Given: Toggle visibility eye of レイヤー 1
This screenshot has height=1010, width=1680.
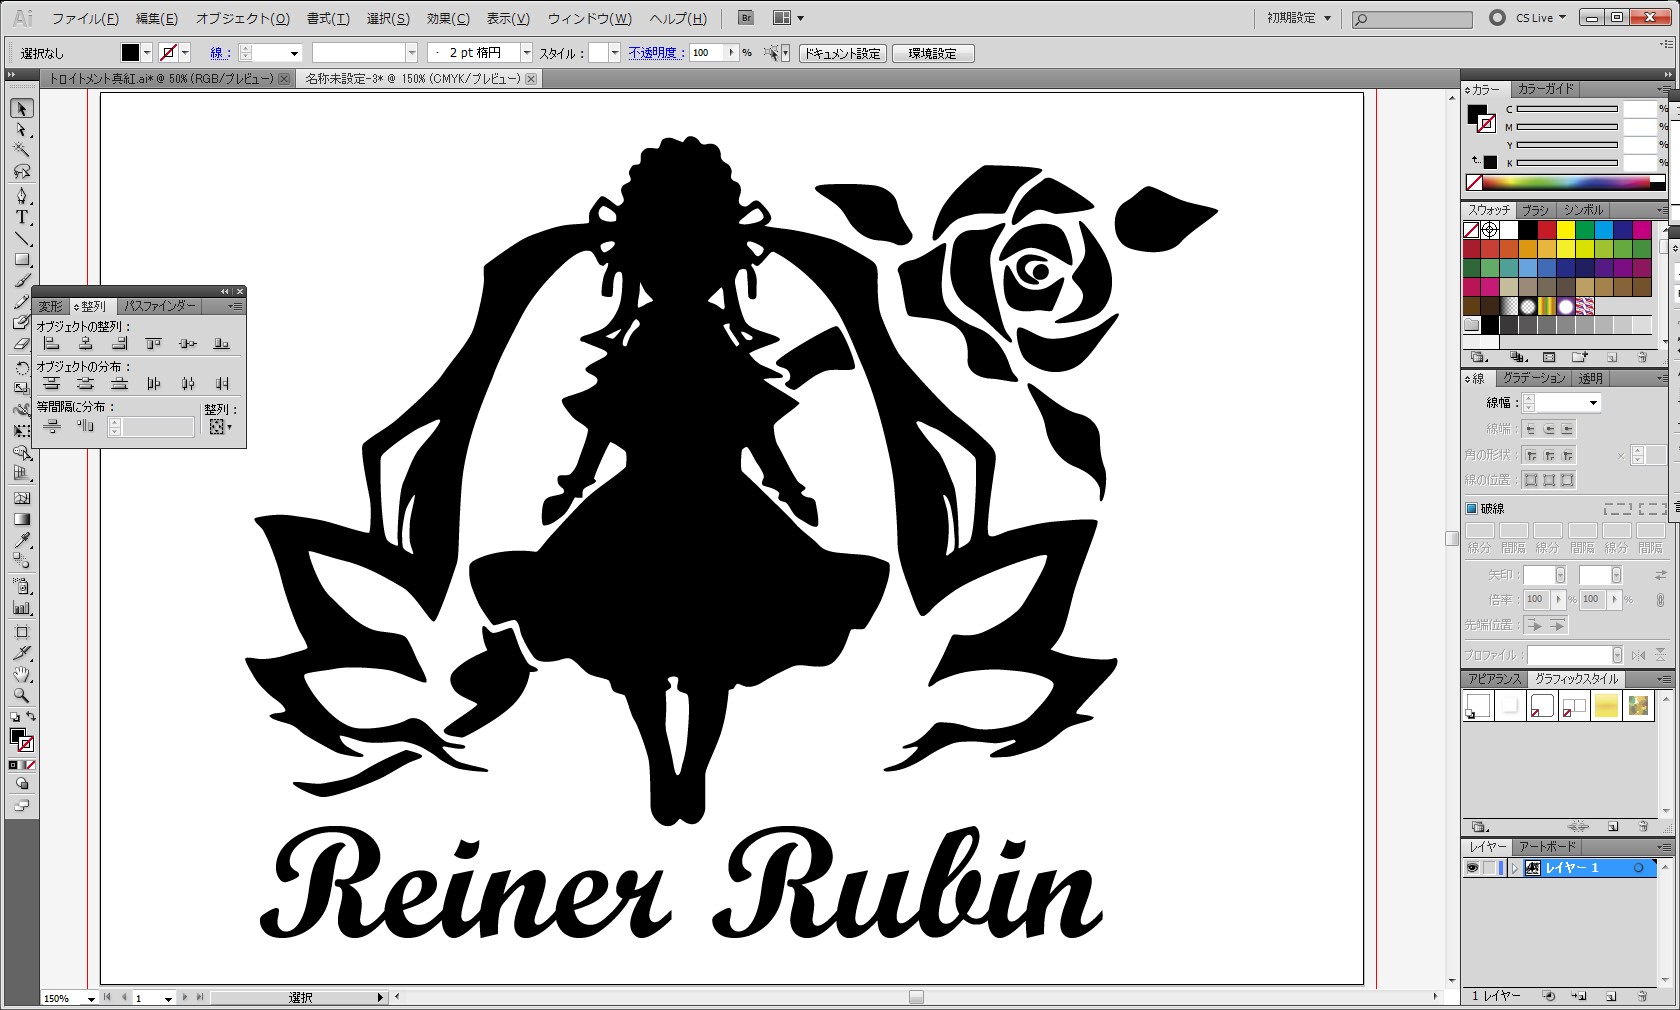Looking at the screenshot, I should [1472, 868].
